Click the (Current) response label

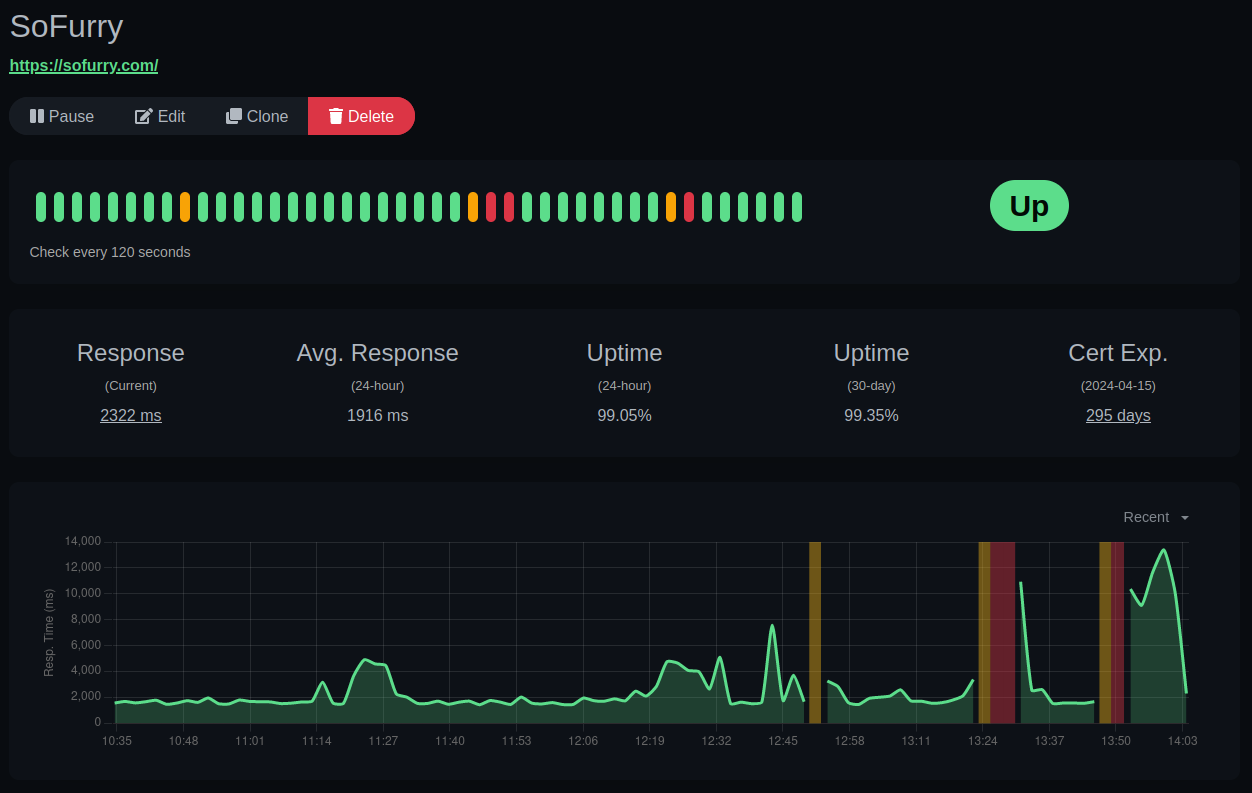[131, 385]
